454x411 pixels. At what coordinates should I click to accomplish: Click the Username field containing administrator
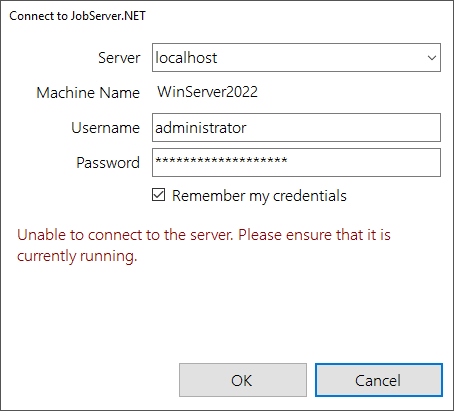296,128
